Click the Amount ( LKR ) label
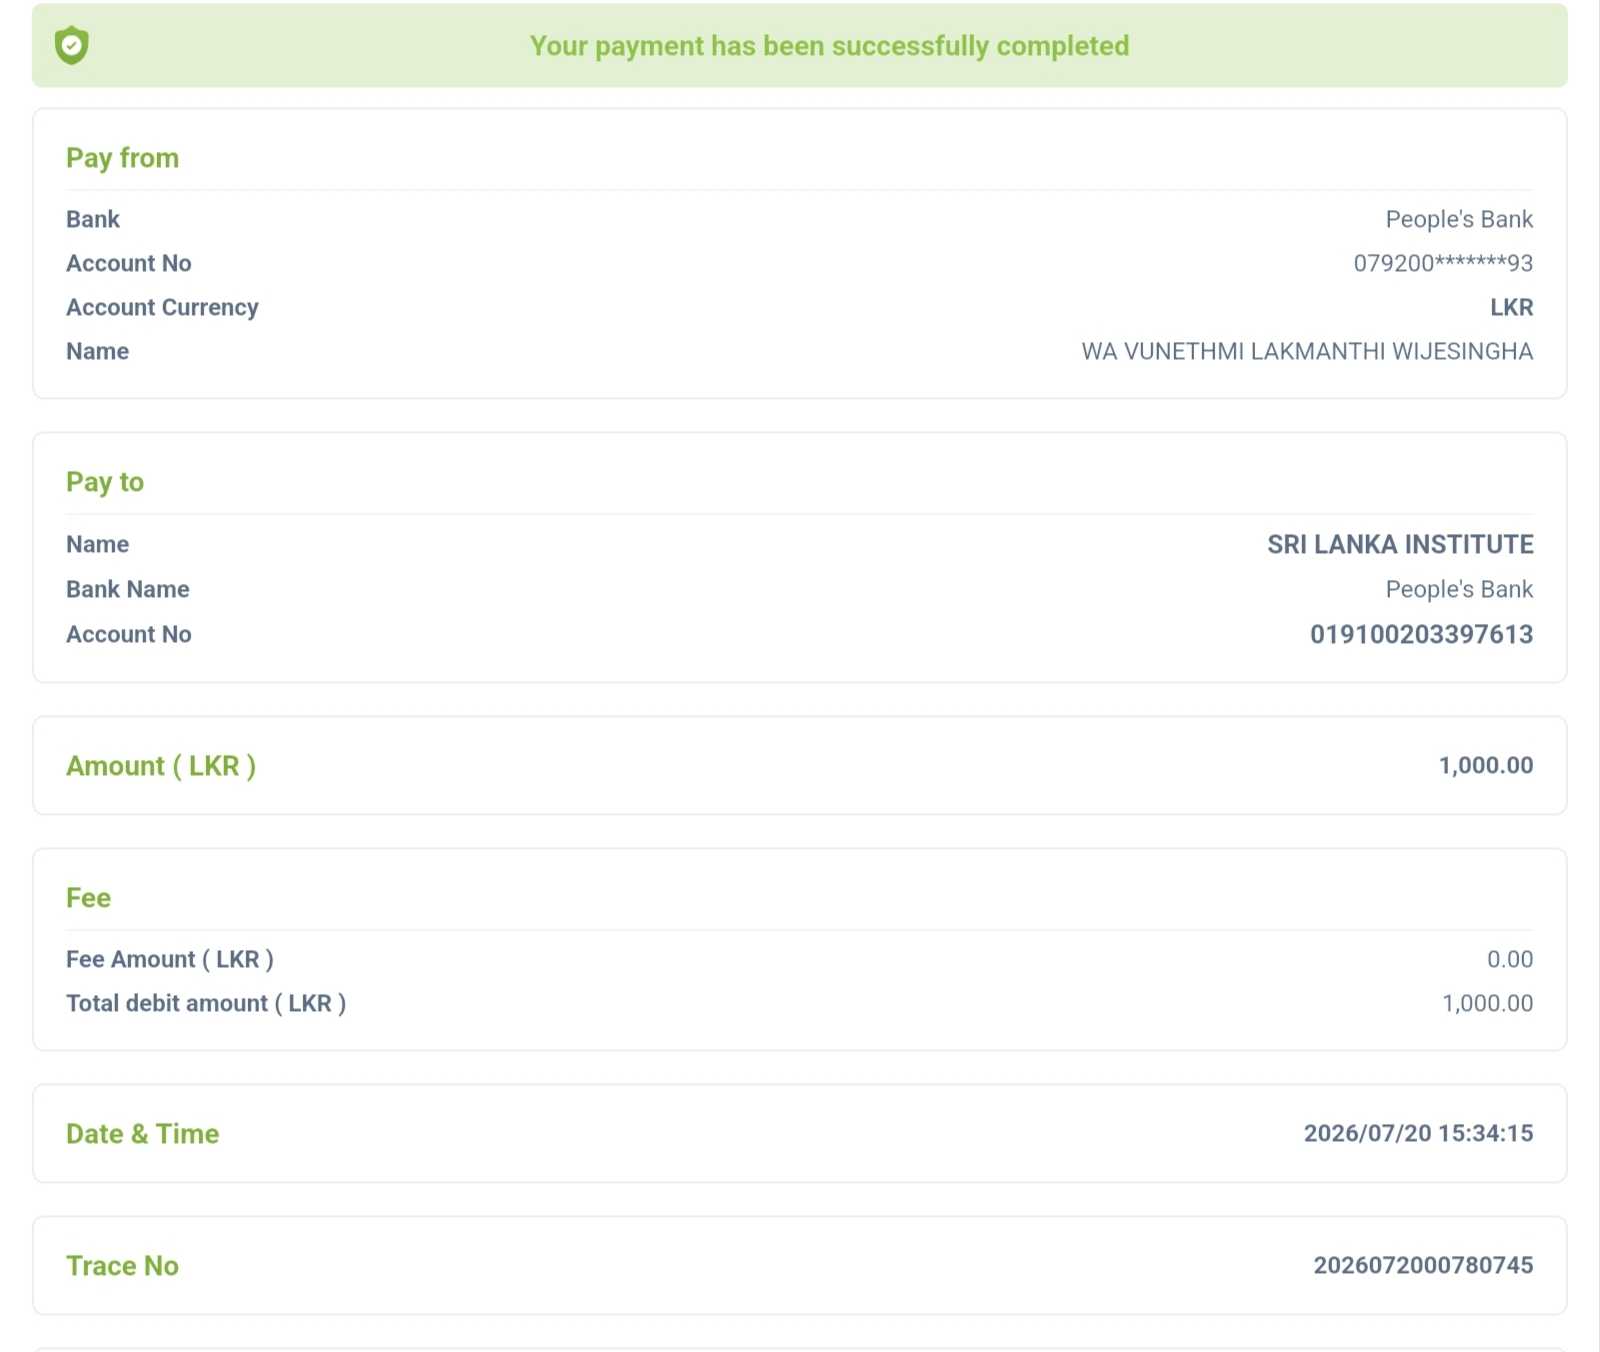 (161, 766)
